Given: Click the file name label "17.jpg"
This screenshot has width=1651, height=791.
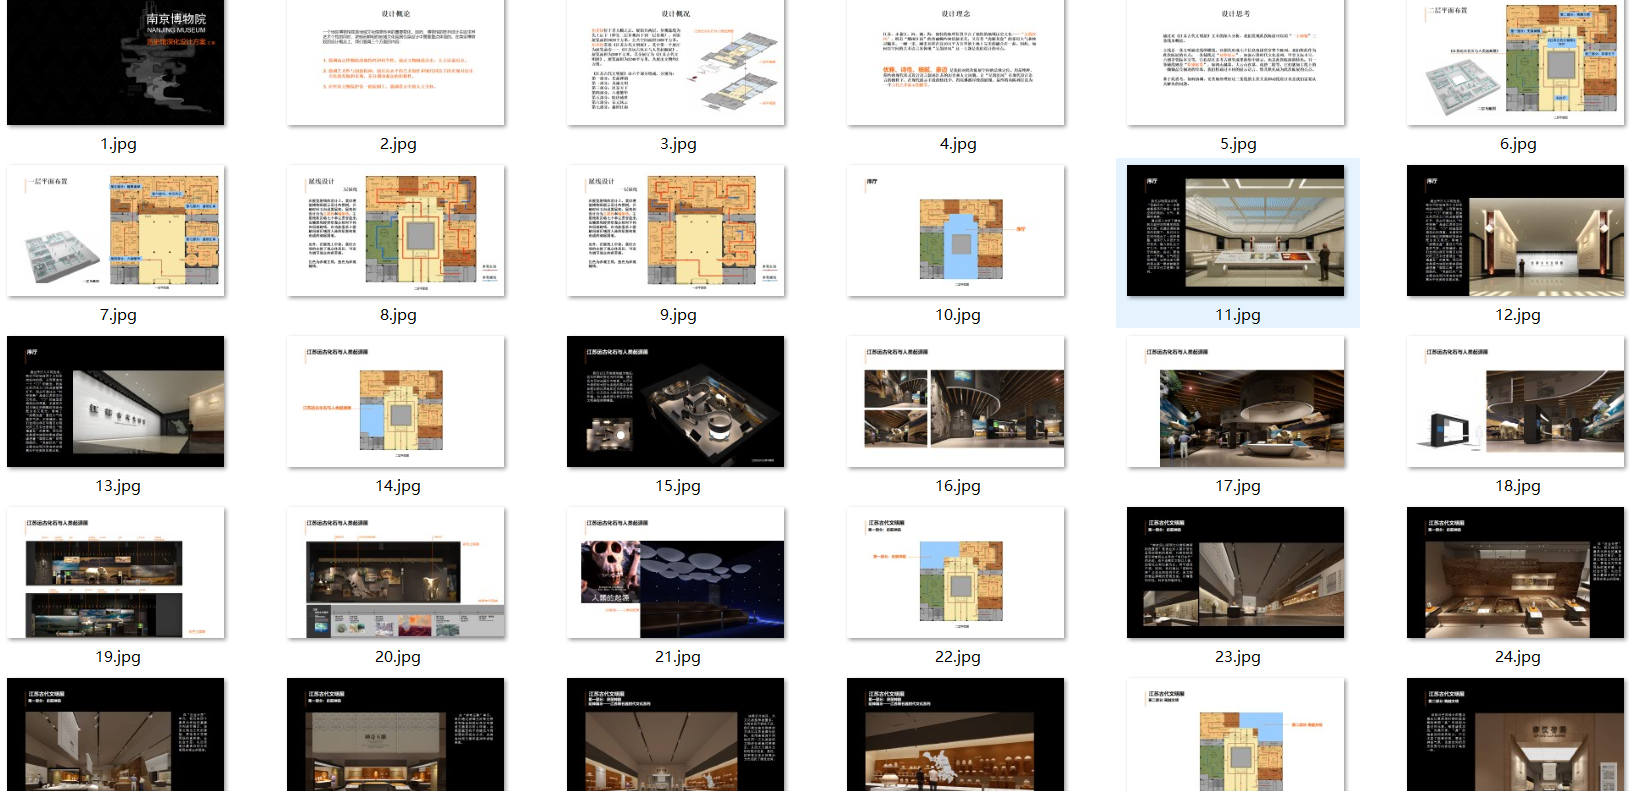Looking at the screenshot, I should point(1238,486).
